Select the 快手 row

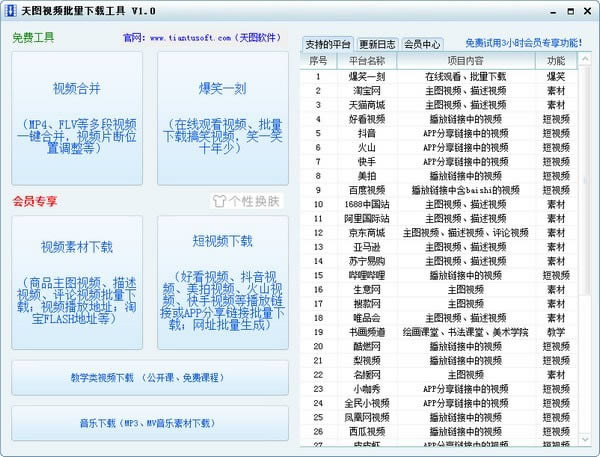click(x=439, y=162)
